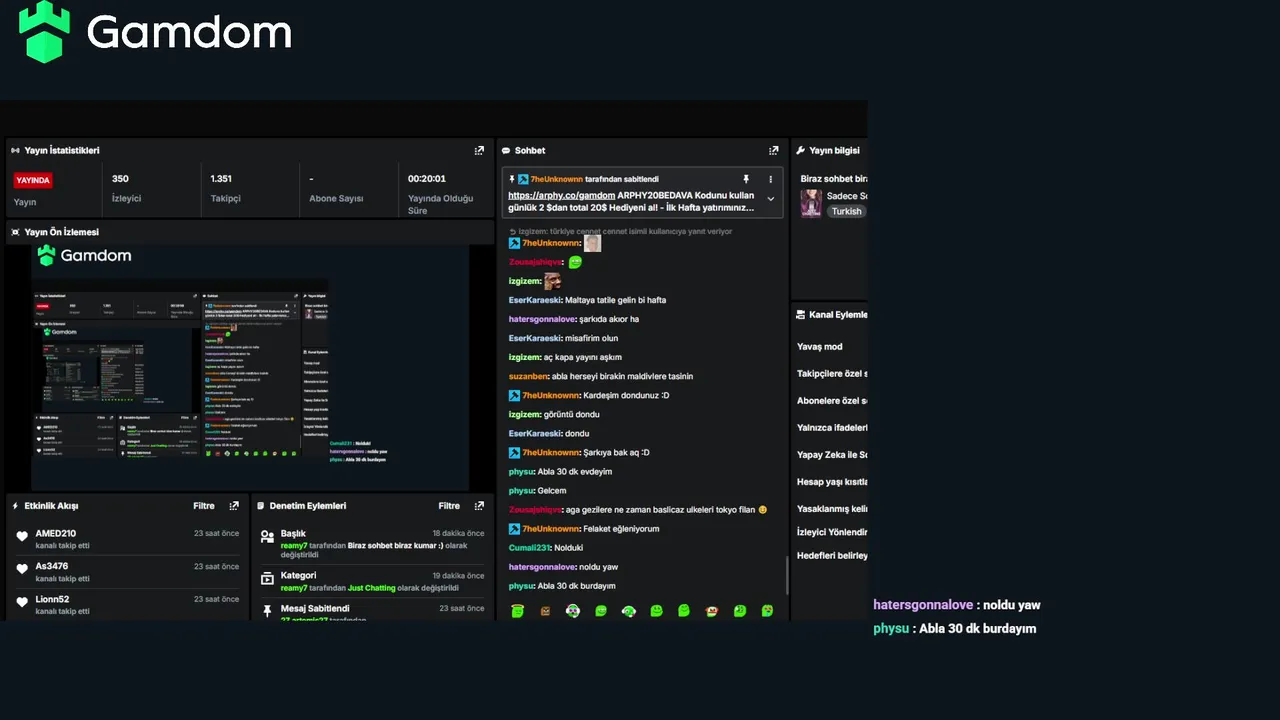Click the red YAYINDA live badge
The image size is (1280, 720).
pos(33,180)
